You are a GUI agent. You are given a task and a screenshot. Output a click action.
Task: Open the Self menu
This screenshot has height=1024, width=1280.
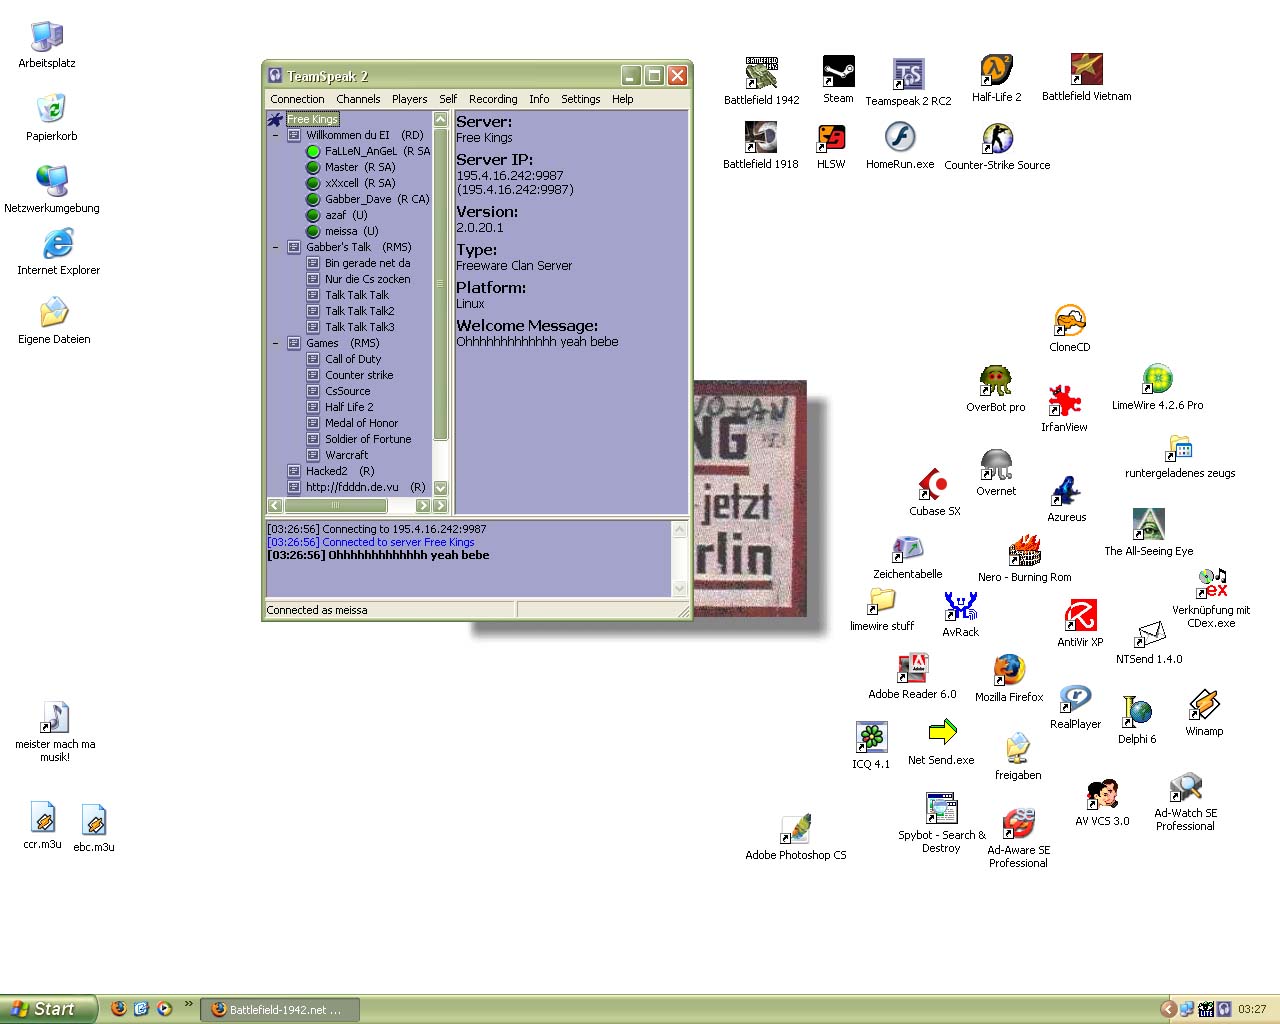(x=448, y=99)
